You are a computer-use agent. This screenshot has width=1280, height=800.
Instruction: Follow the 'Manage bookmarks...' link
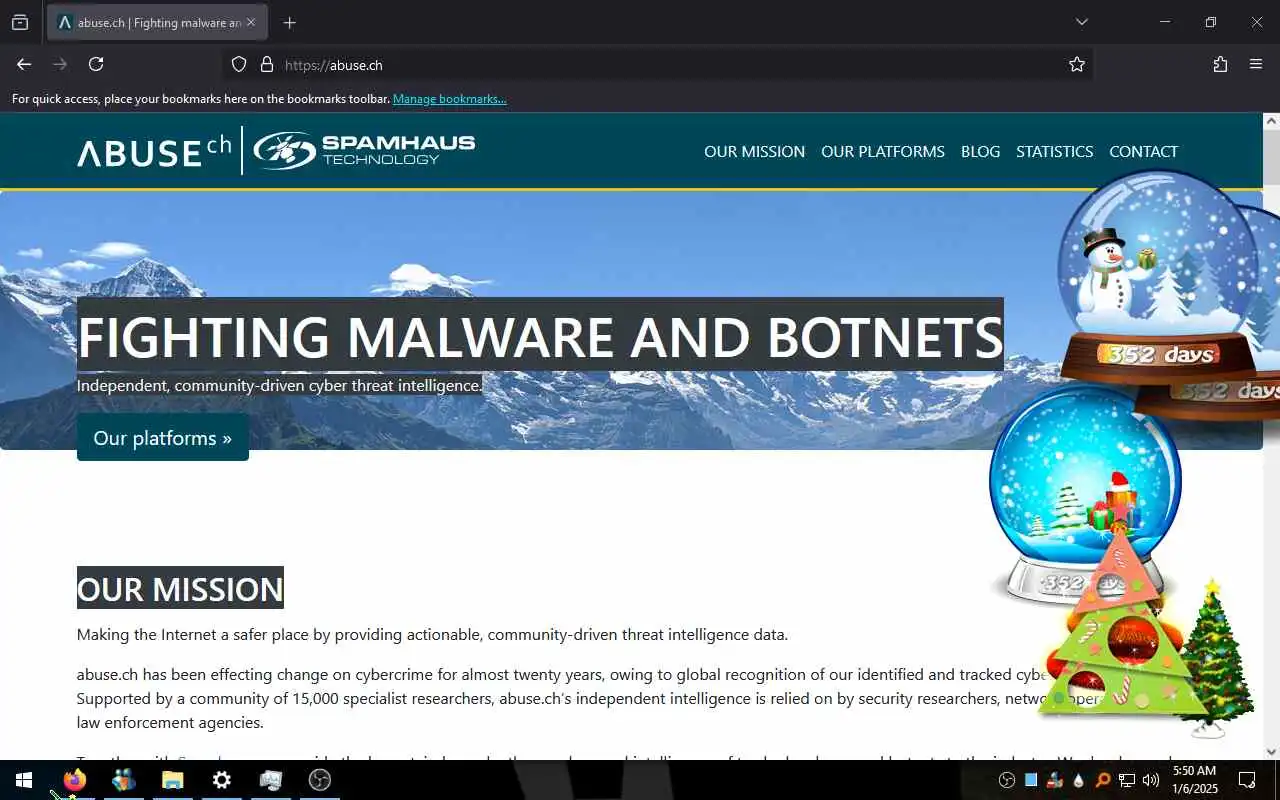point(450,99)
